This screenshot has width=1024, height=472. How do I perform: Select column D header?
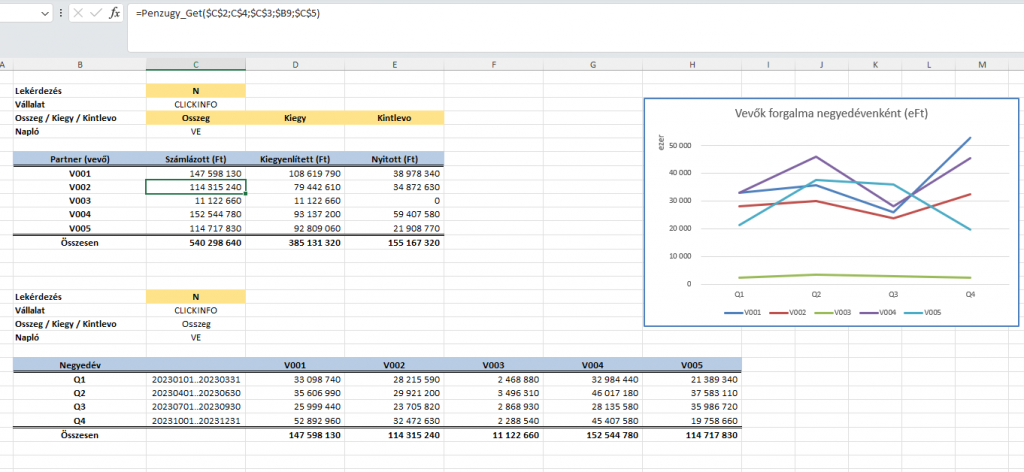[x=295, y=65]
